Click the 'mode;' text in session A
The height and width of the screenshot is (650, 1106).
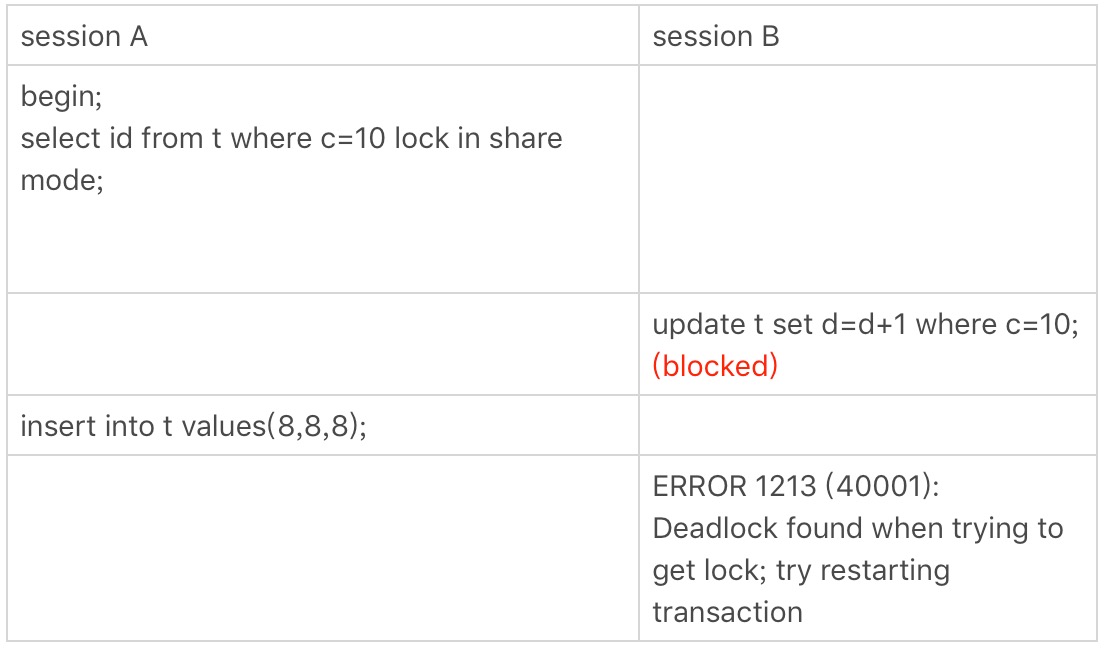pyautogui.click(x=62, y=180)
